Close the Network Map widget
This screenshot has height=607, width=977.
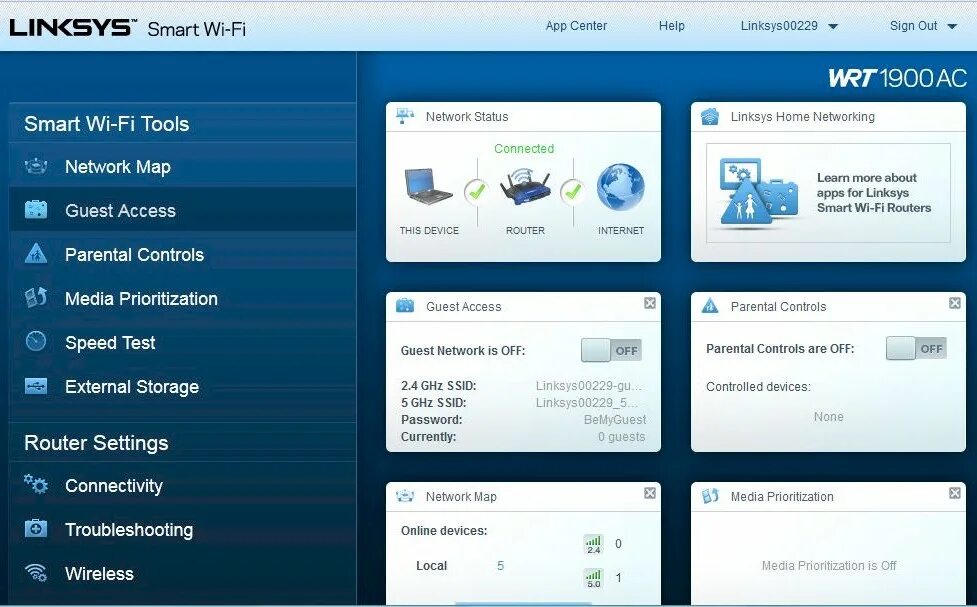(650, 493)
